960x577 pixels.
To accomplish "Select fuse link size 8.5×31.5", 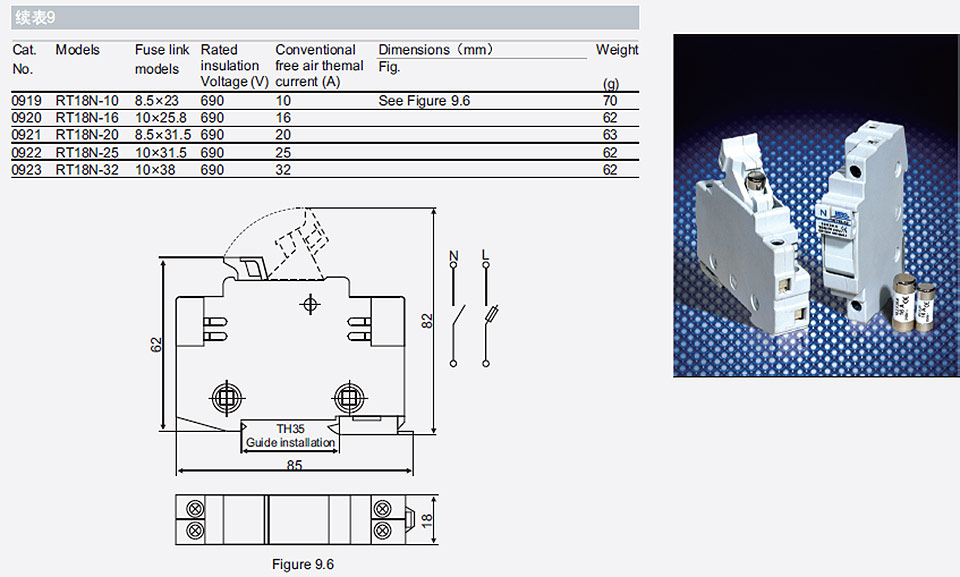I will 163,135.
